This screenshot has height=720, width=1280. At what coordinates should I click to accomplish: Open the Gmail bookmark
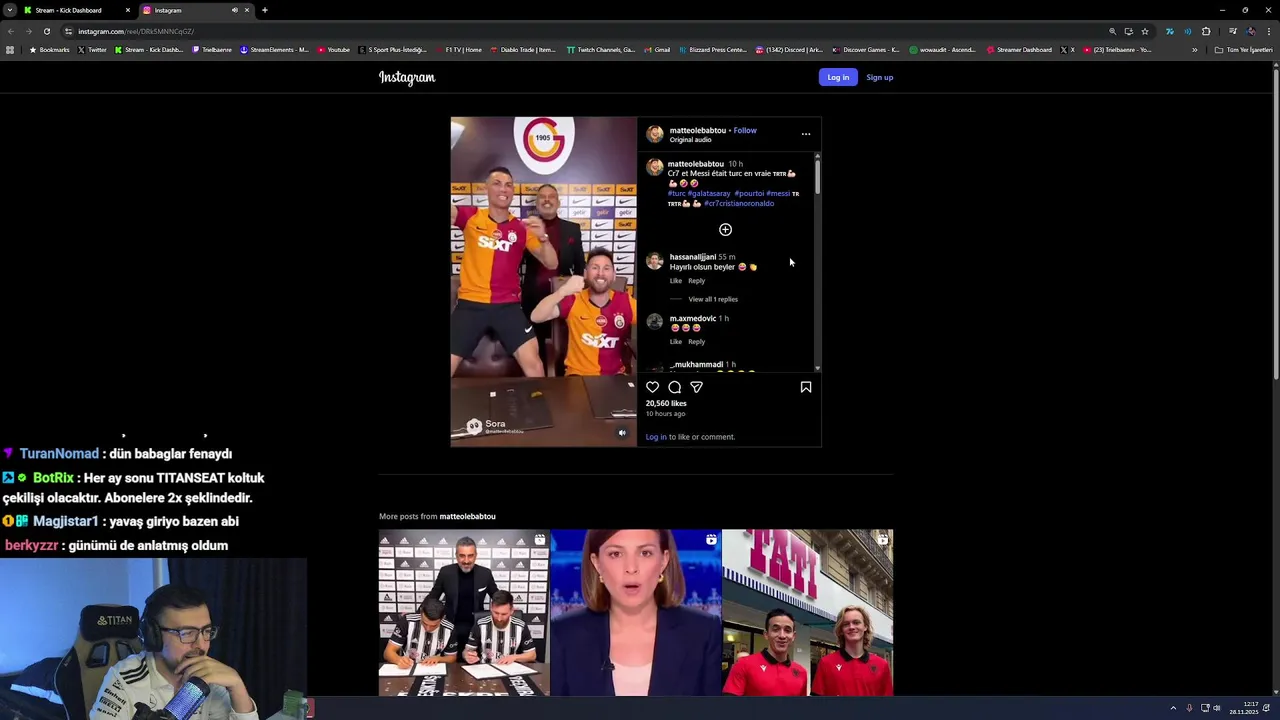pyautogui.click(x=657, y=50)
